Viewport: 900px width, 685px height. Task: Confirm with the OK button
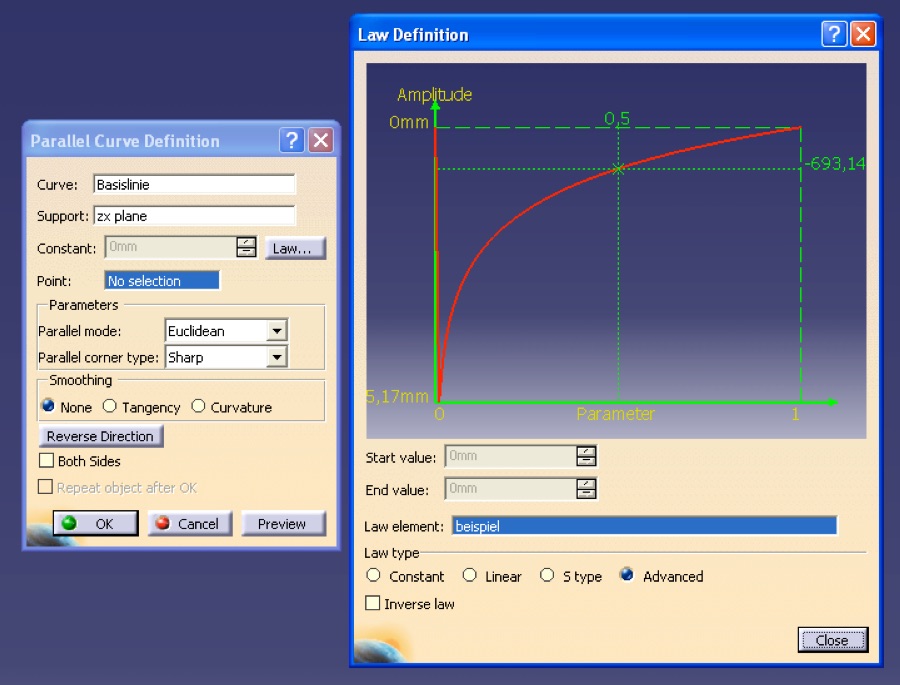[95, 523]
